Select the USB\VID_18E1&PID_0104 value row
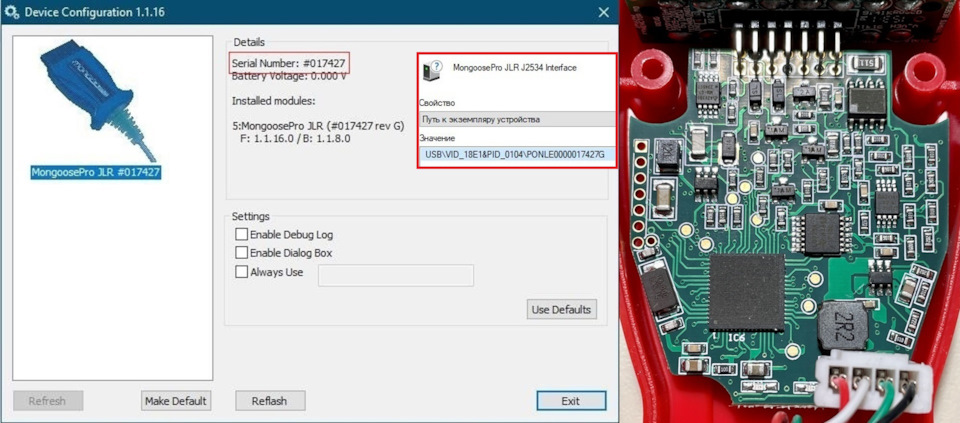This screenshot has height=423, width=960. 517,155
